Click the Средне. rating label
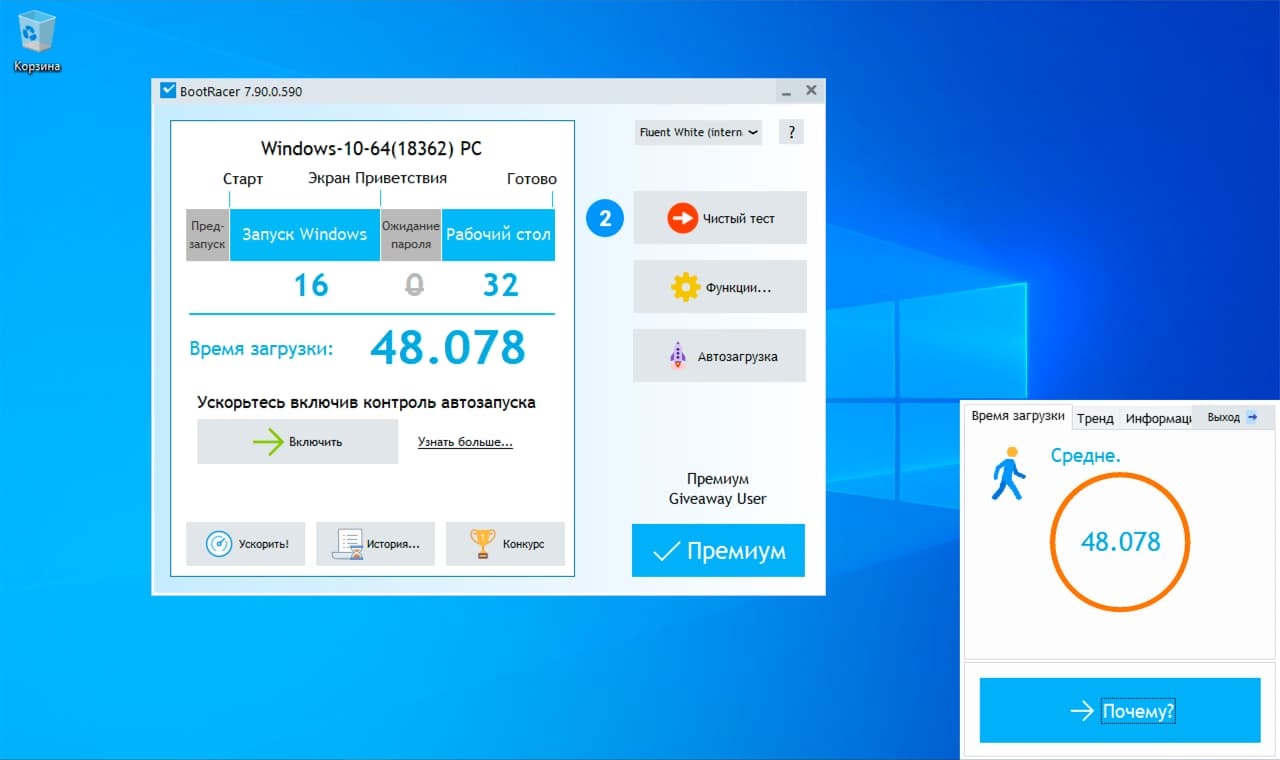 click(x=1086, y=456)
